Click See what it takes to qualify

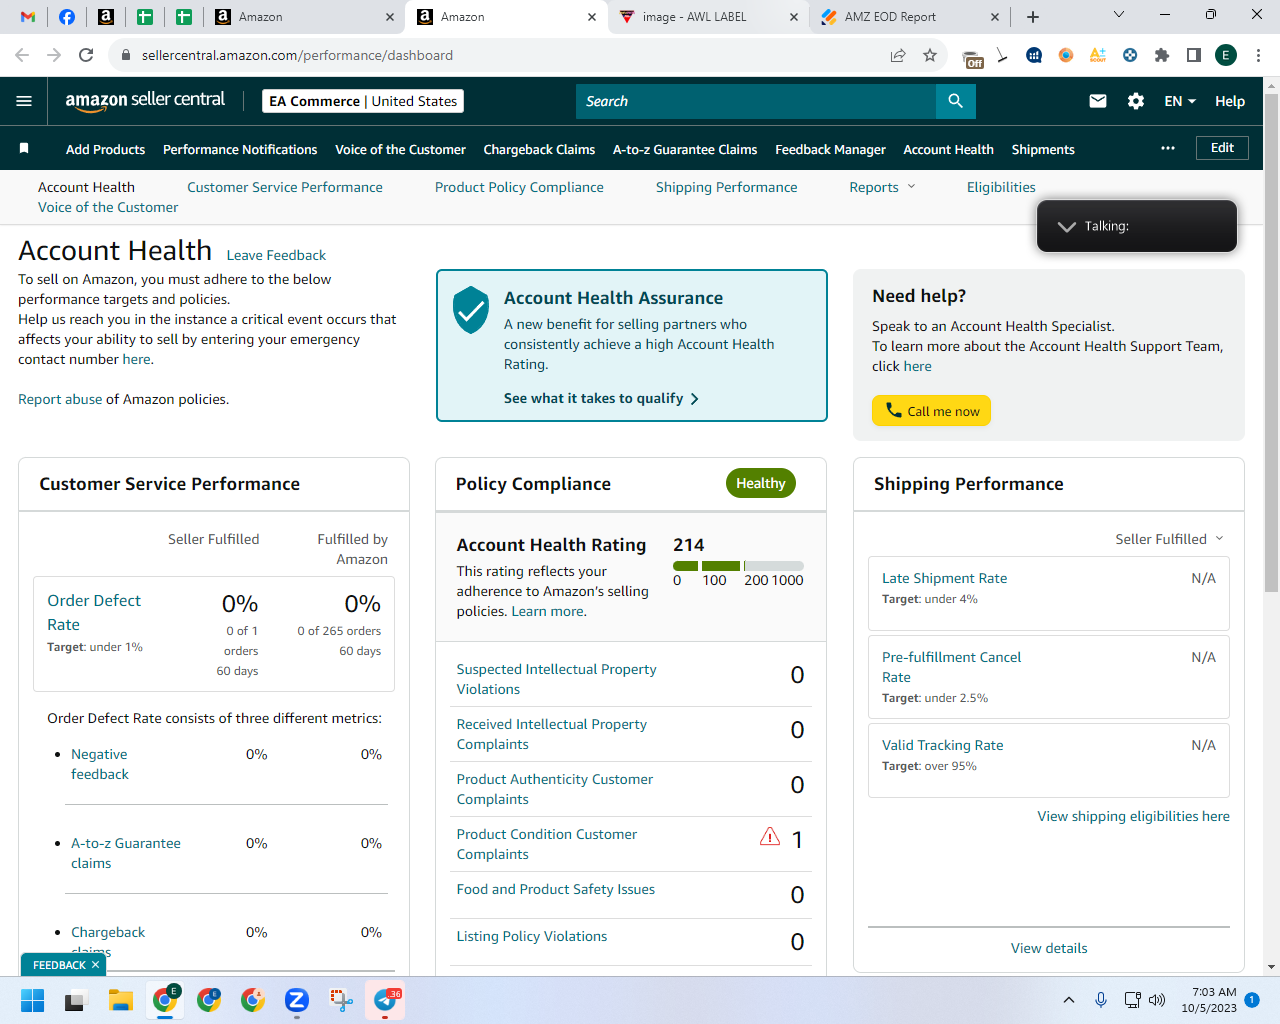(601, 398)
